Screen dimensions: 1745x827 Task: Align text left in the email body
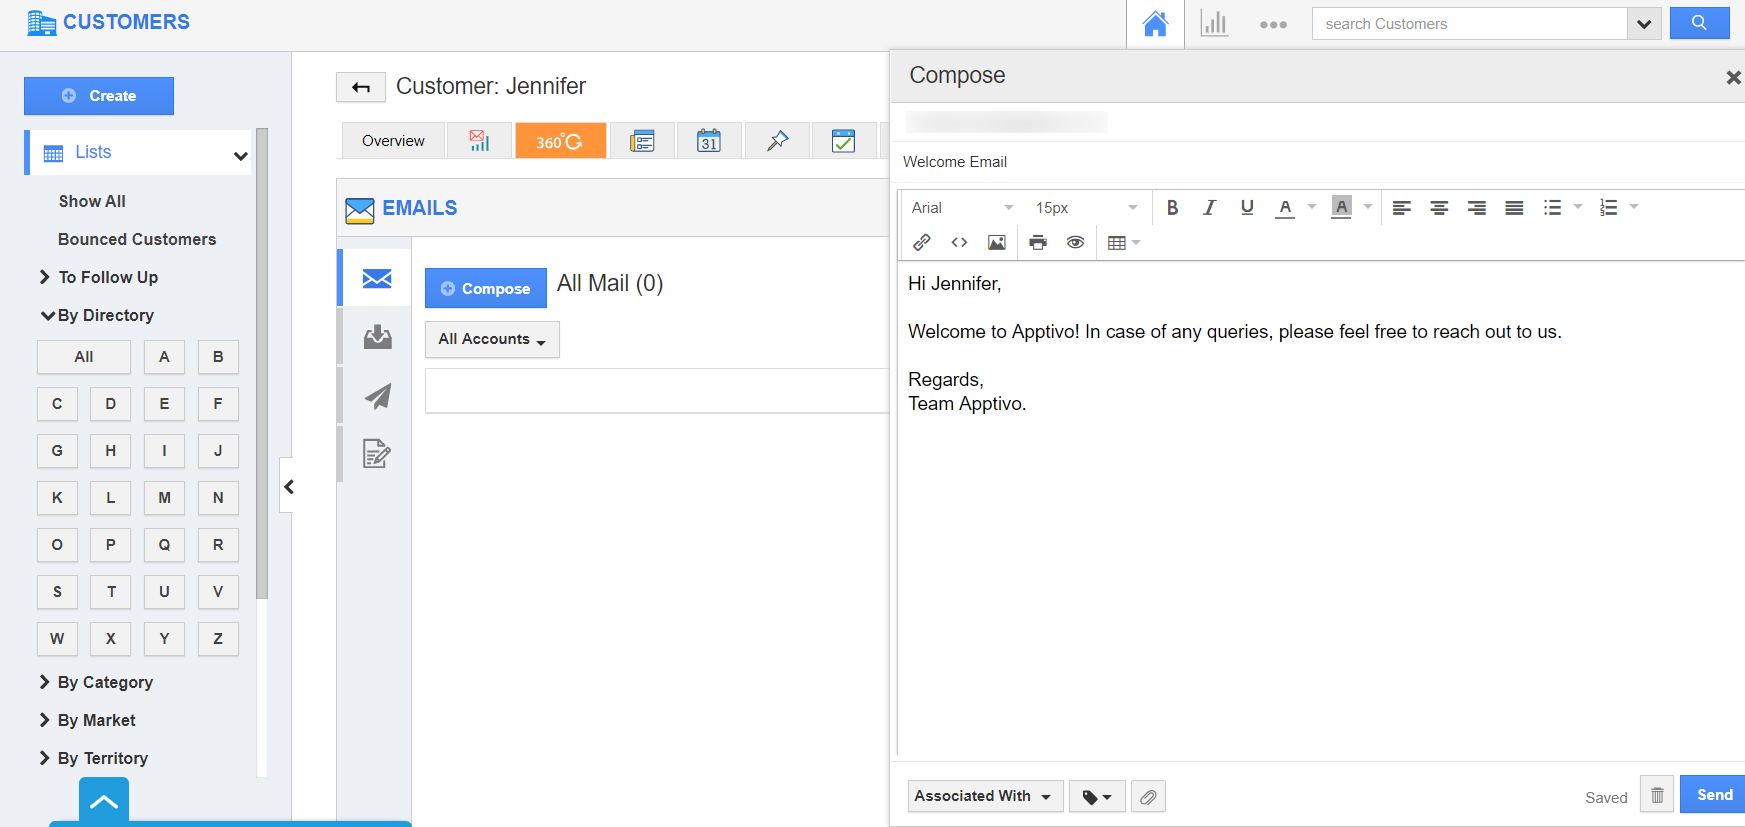pos(1402,208)
